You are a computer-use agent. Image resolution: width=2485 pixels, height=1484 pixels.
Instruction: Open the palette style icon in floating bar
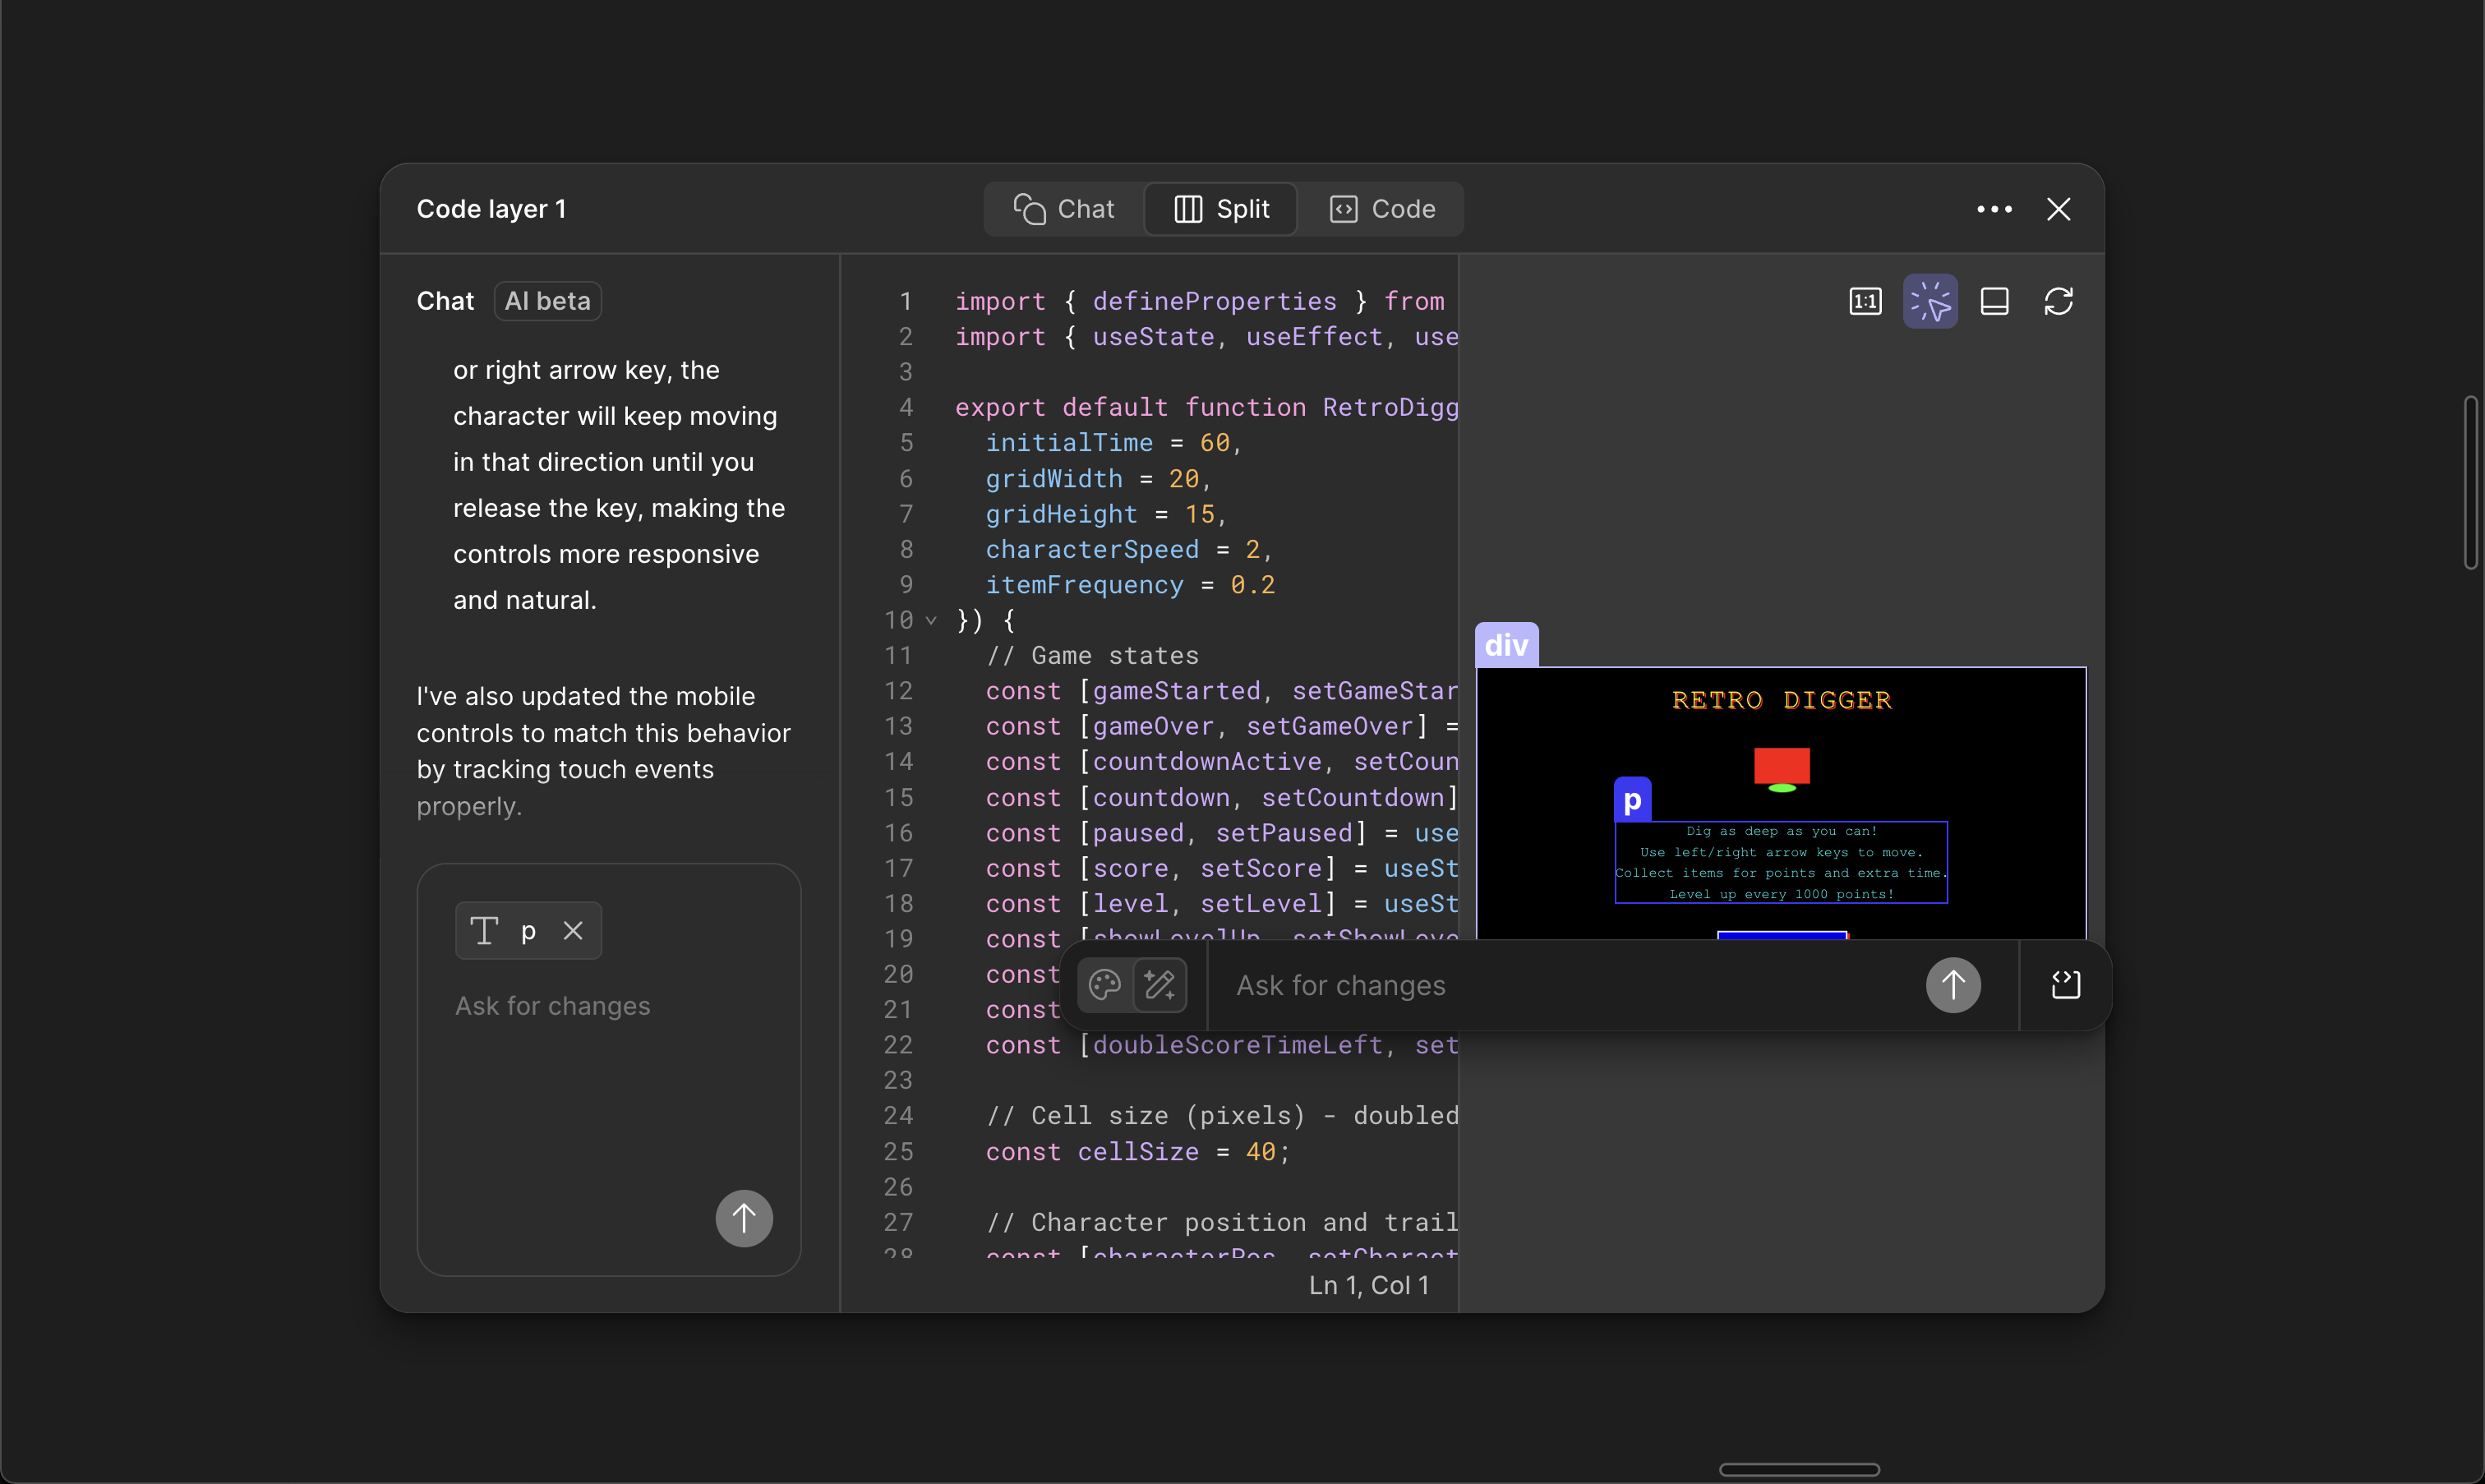point(1105,985)
